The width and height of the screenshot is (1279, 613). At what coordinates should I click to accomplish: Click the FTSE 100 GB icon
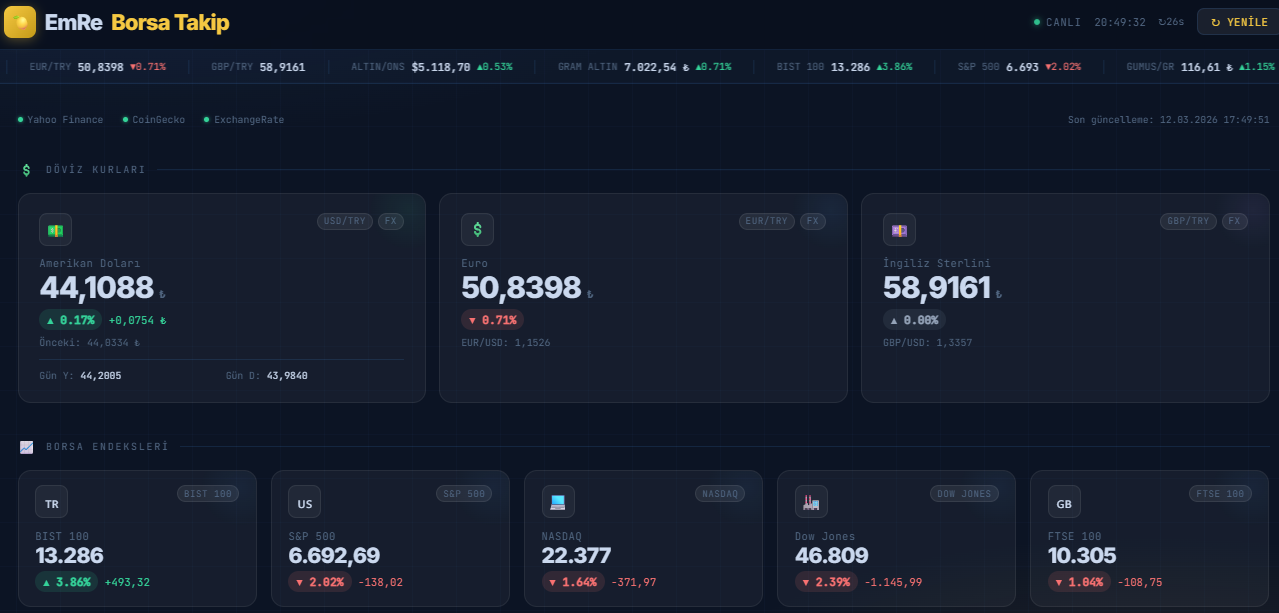[1063, 502]
